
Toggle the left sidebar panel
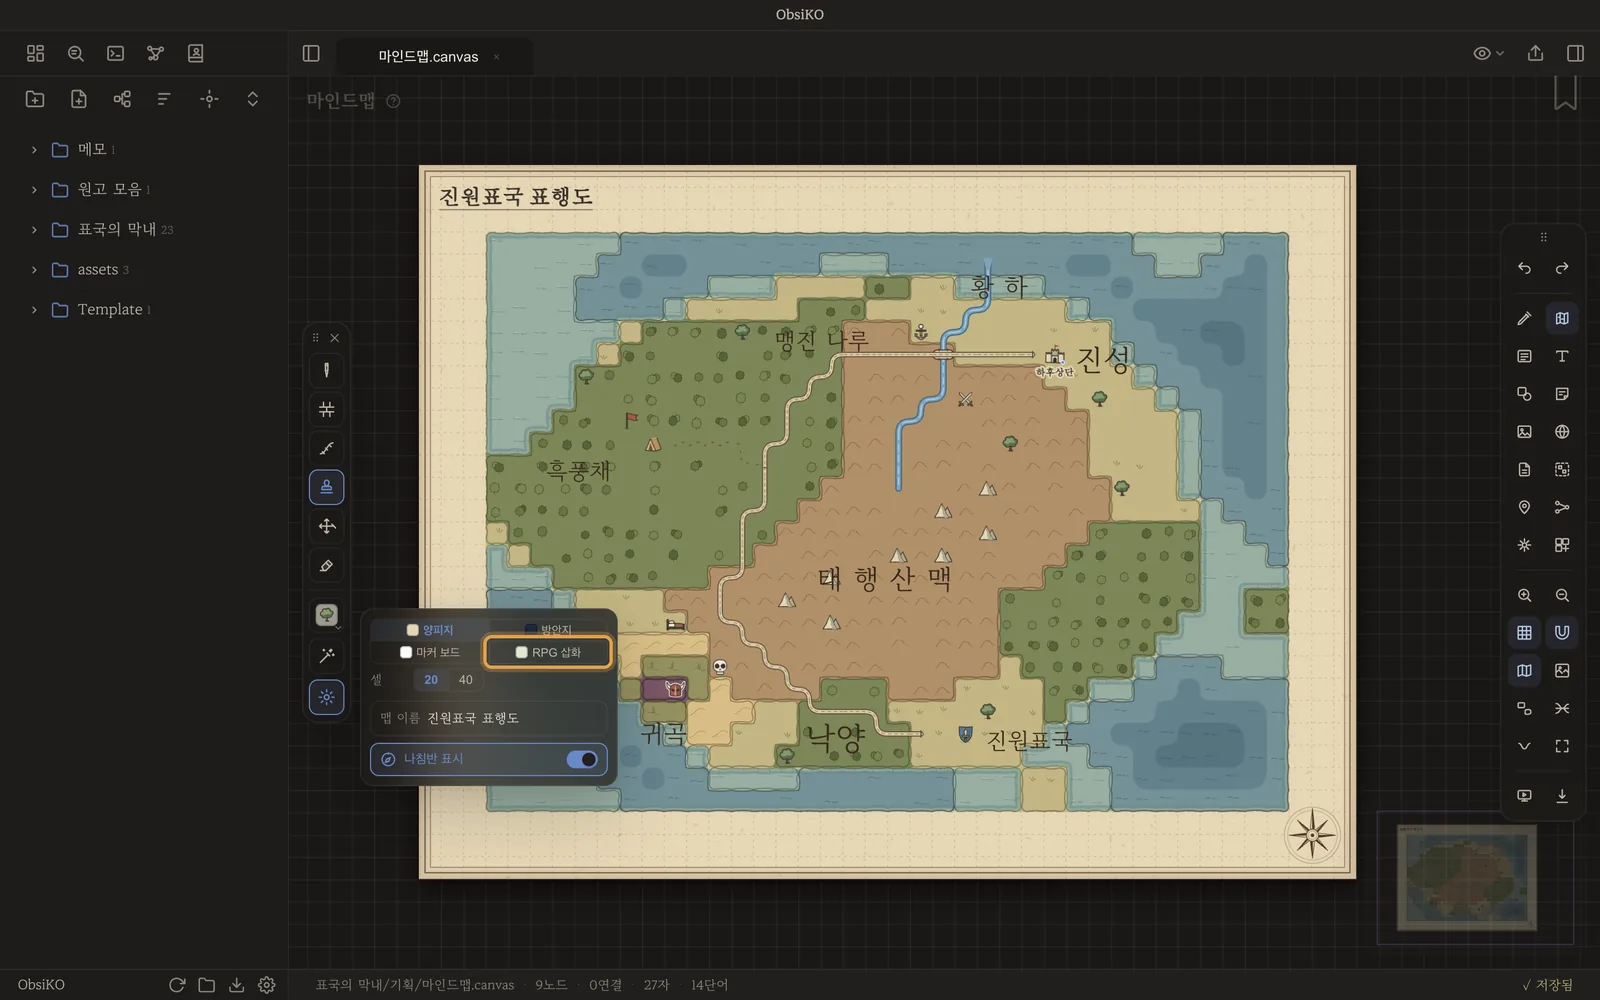[x=311, y=53]
